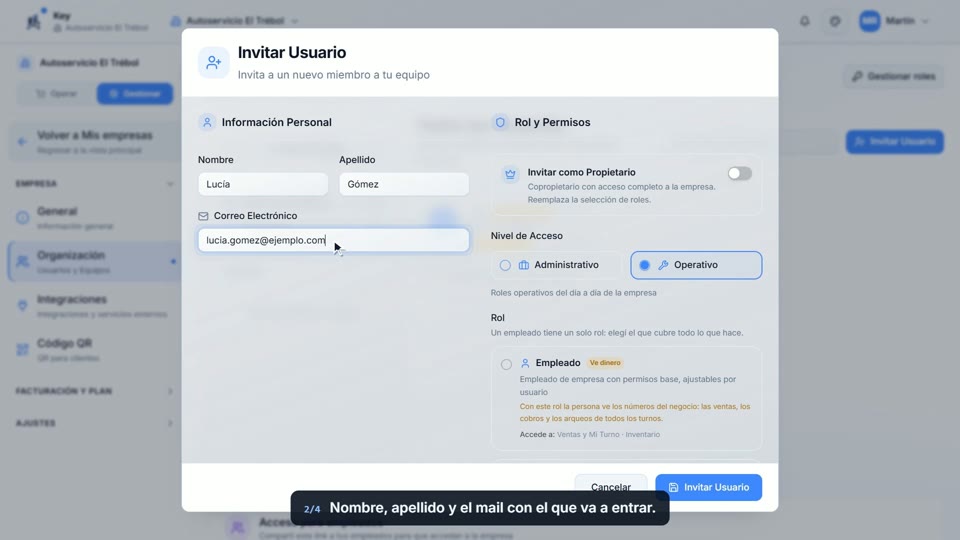Click the envelope icon next to Correo Electrónico
960x540 pixels.
[203, 216]
